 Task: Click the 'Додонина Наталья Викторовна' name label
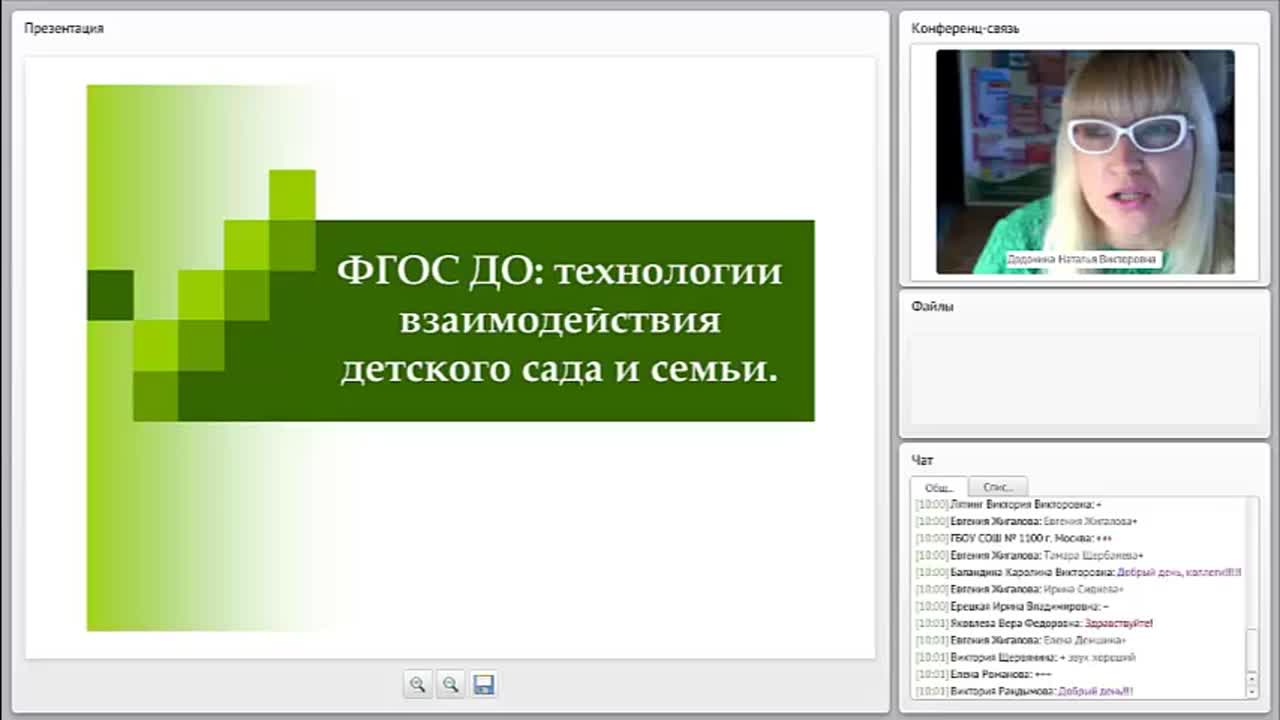tap(1082, 259)
